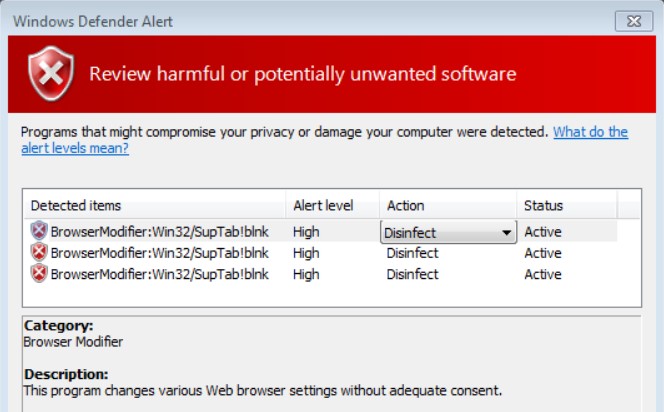Click the Windows Defender Alert title bar
The width and height of the screenshot is (664, 412).
point(300,19)
